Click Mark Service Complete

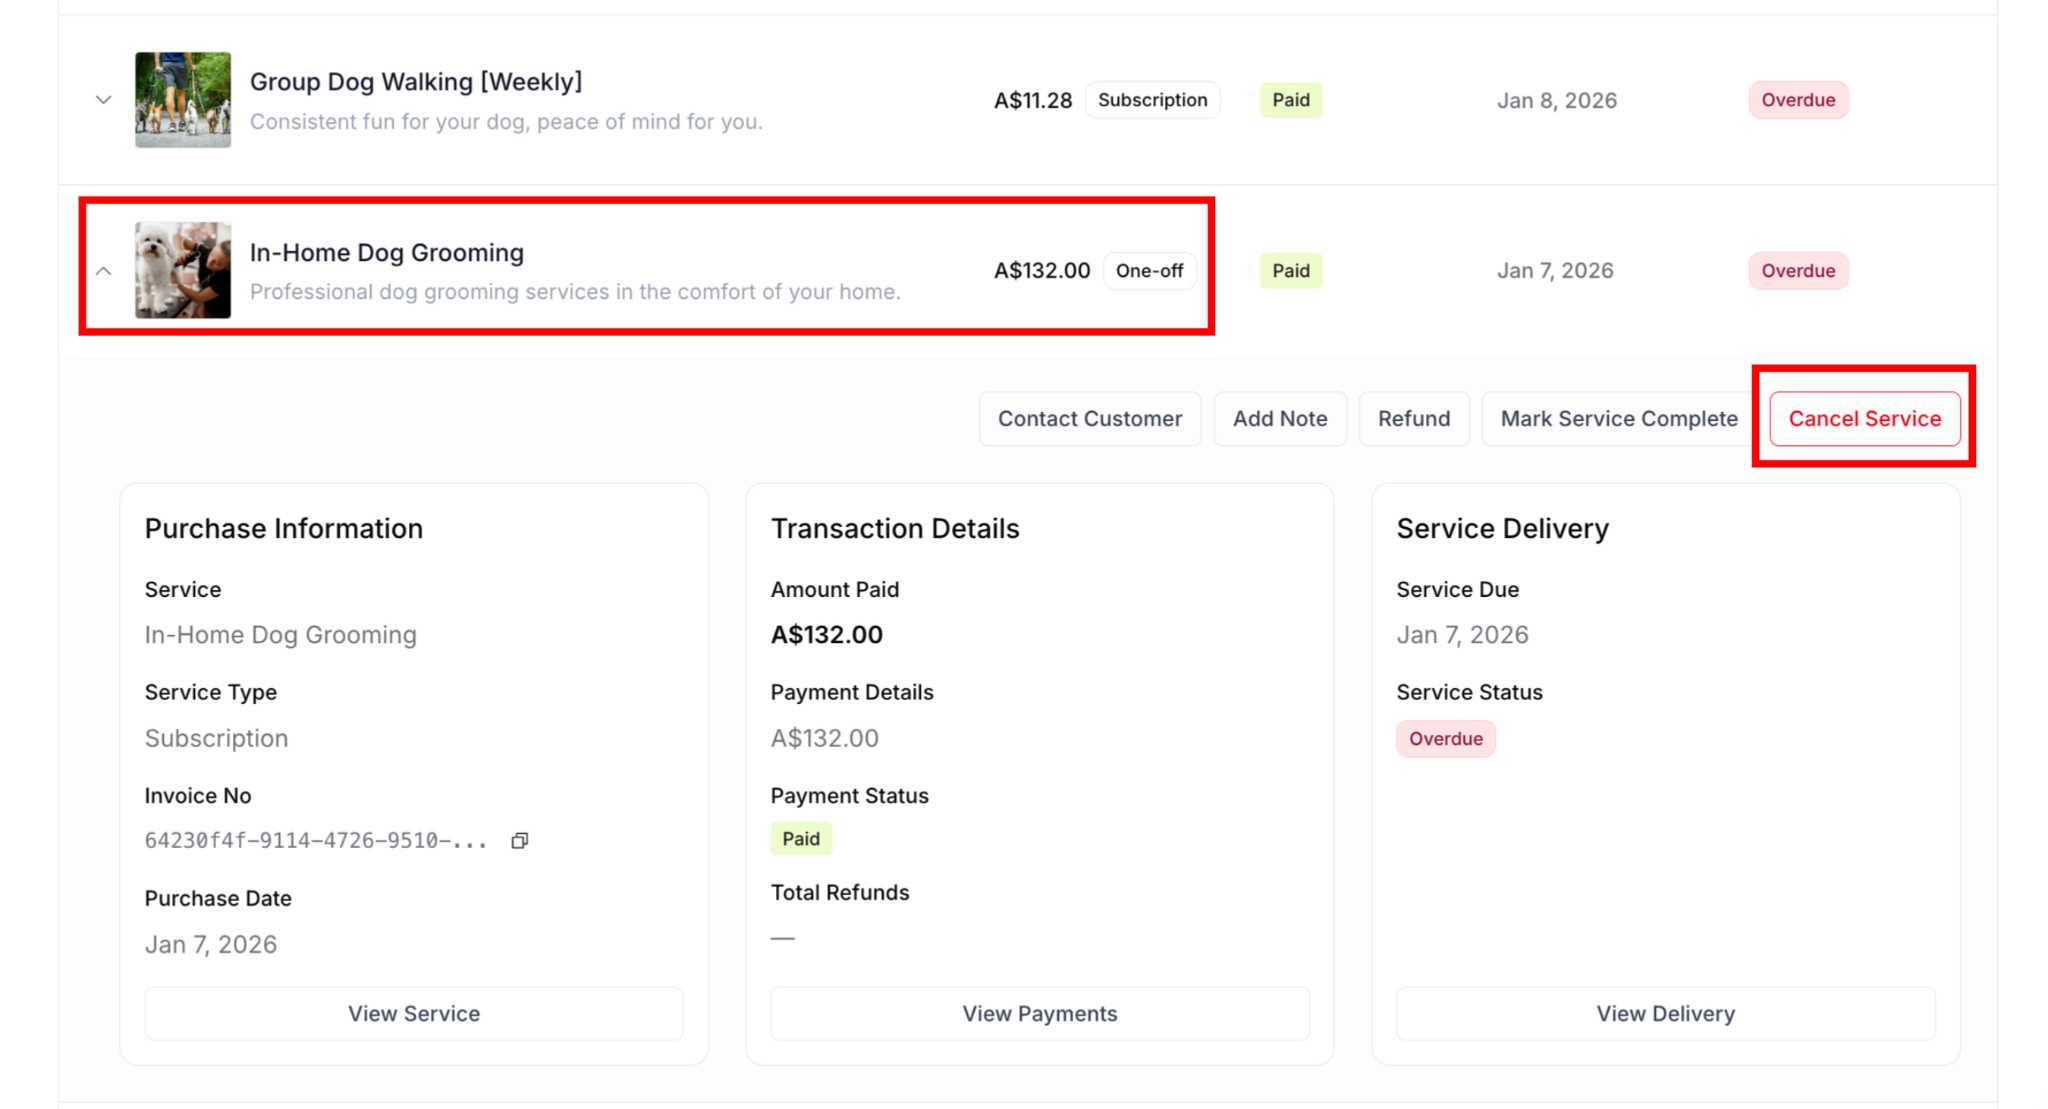click(1618, 419)
